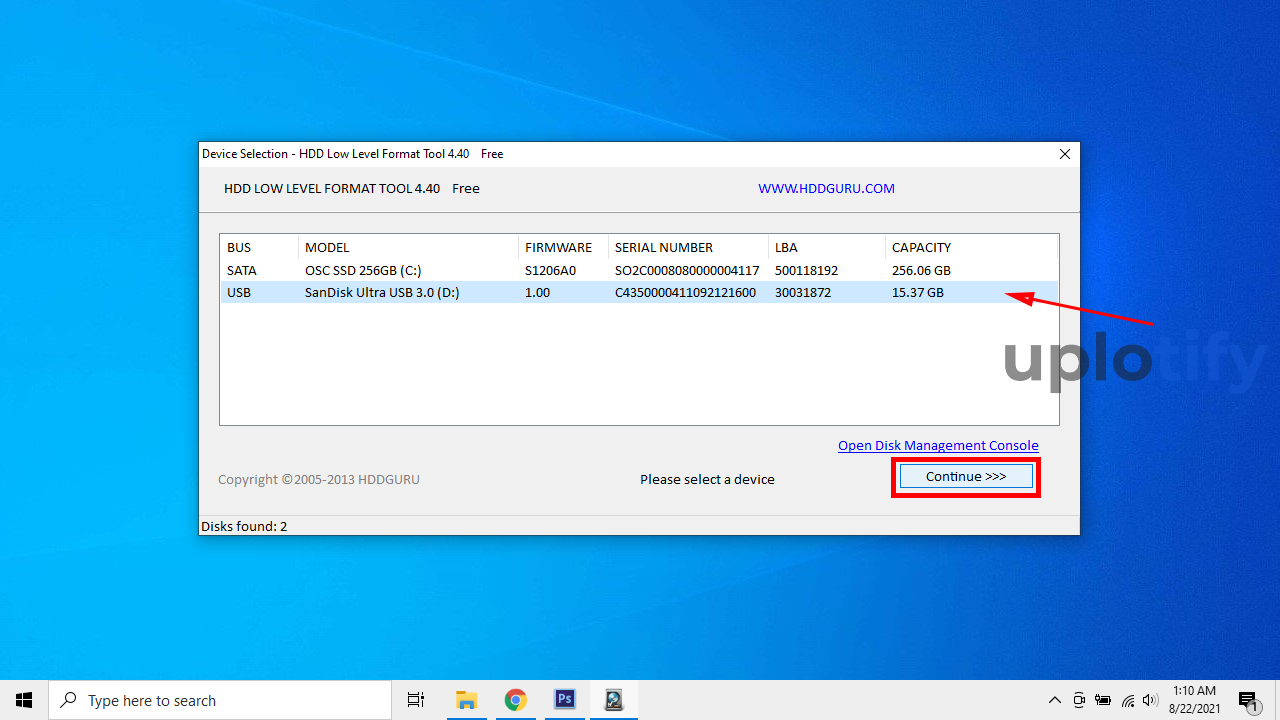Open Wi-Fi network settings in the tray

click(x=1127, y=700)
